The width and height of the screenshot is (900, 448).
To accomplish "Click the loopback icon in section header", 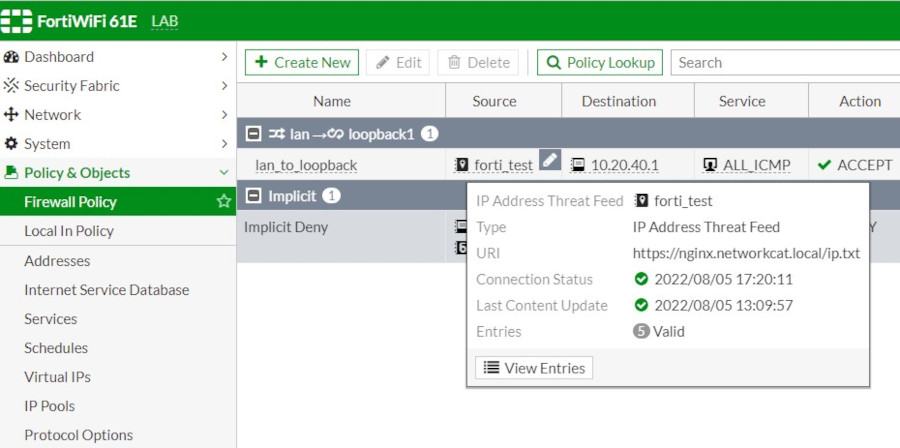I will (333, 134).
